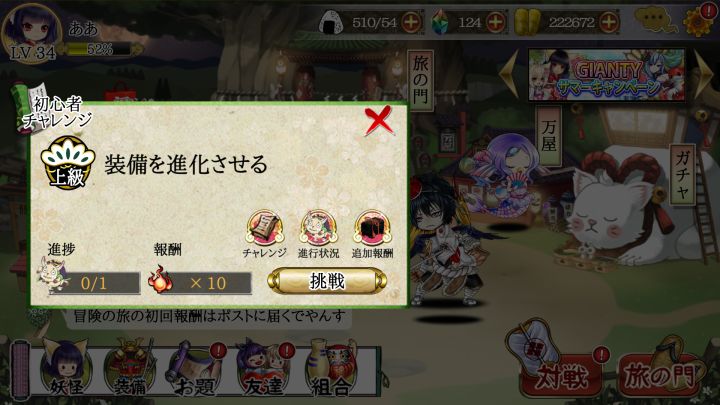Show next banner with right arrow

[703, 74]
